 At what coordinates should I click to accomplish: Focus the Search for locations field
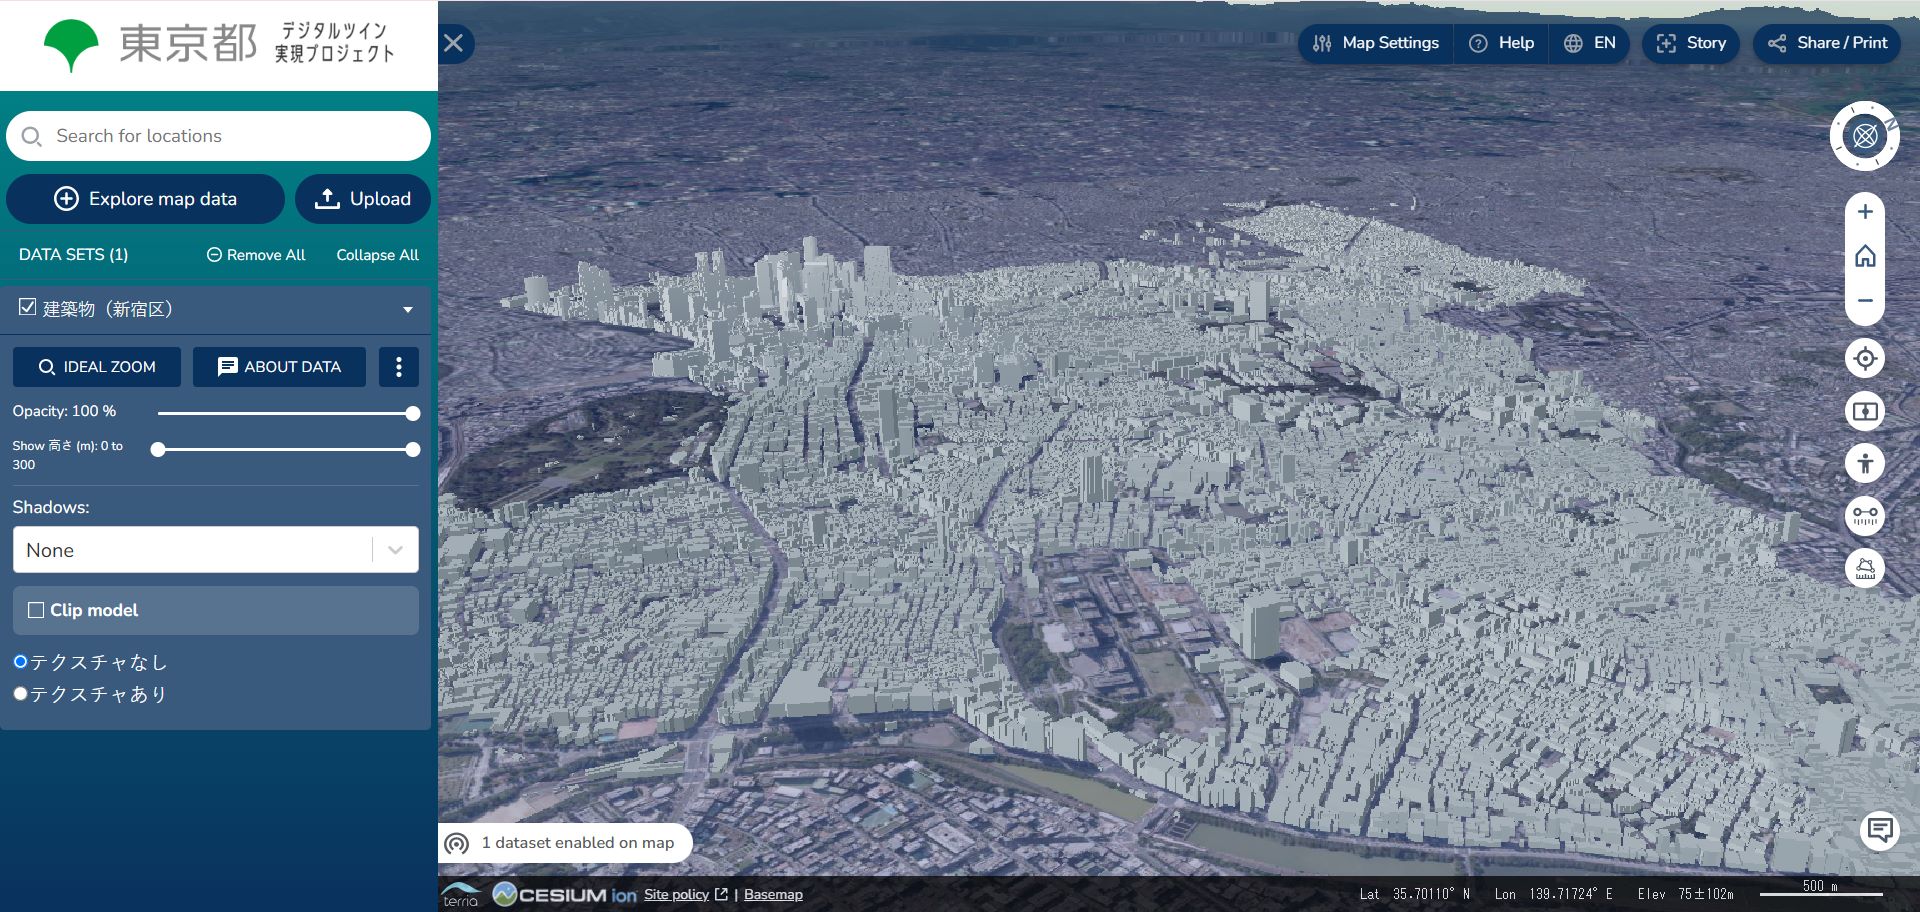click(x=218, y=136)
